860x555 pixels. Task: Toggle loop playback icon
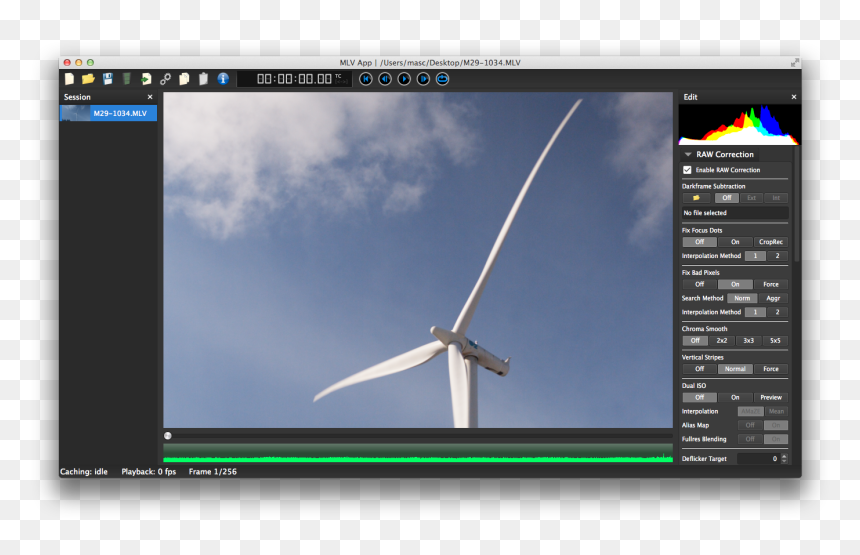[x=443, y=79]
